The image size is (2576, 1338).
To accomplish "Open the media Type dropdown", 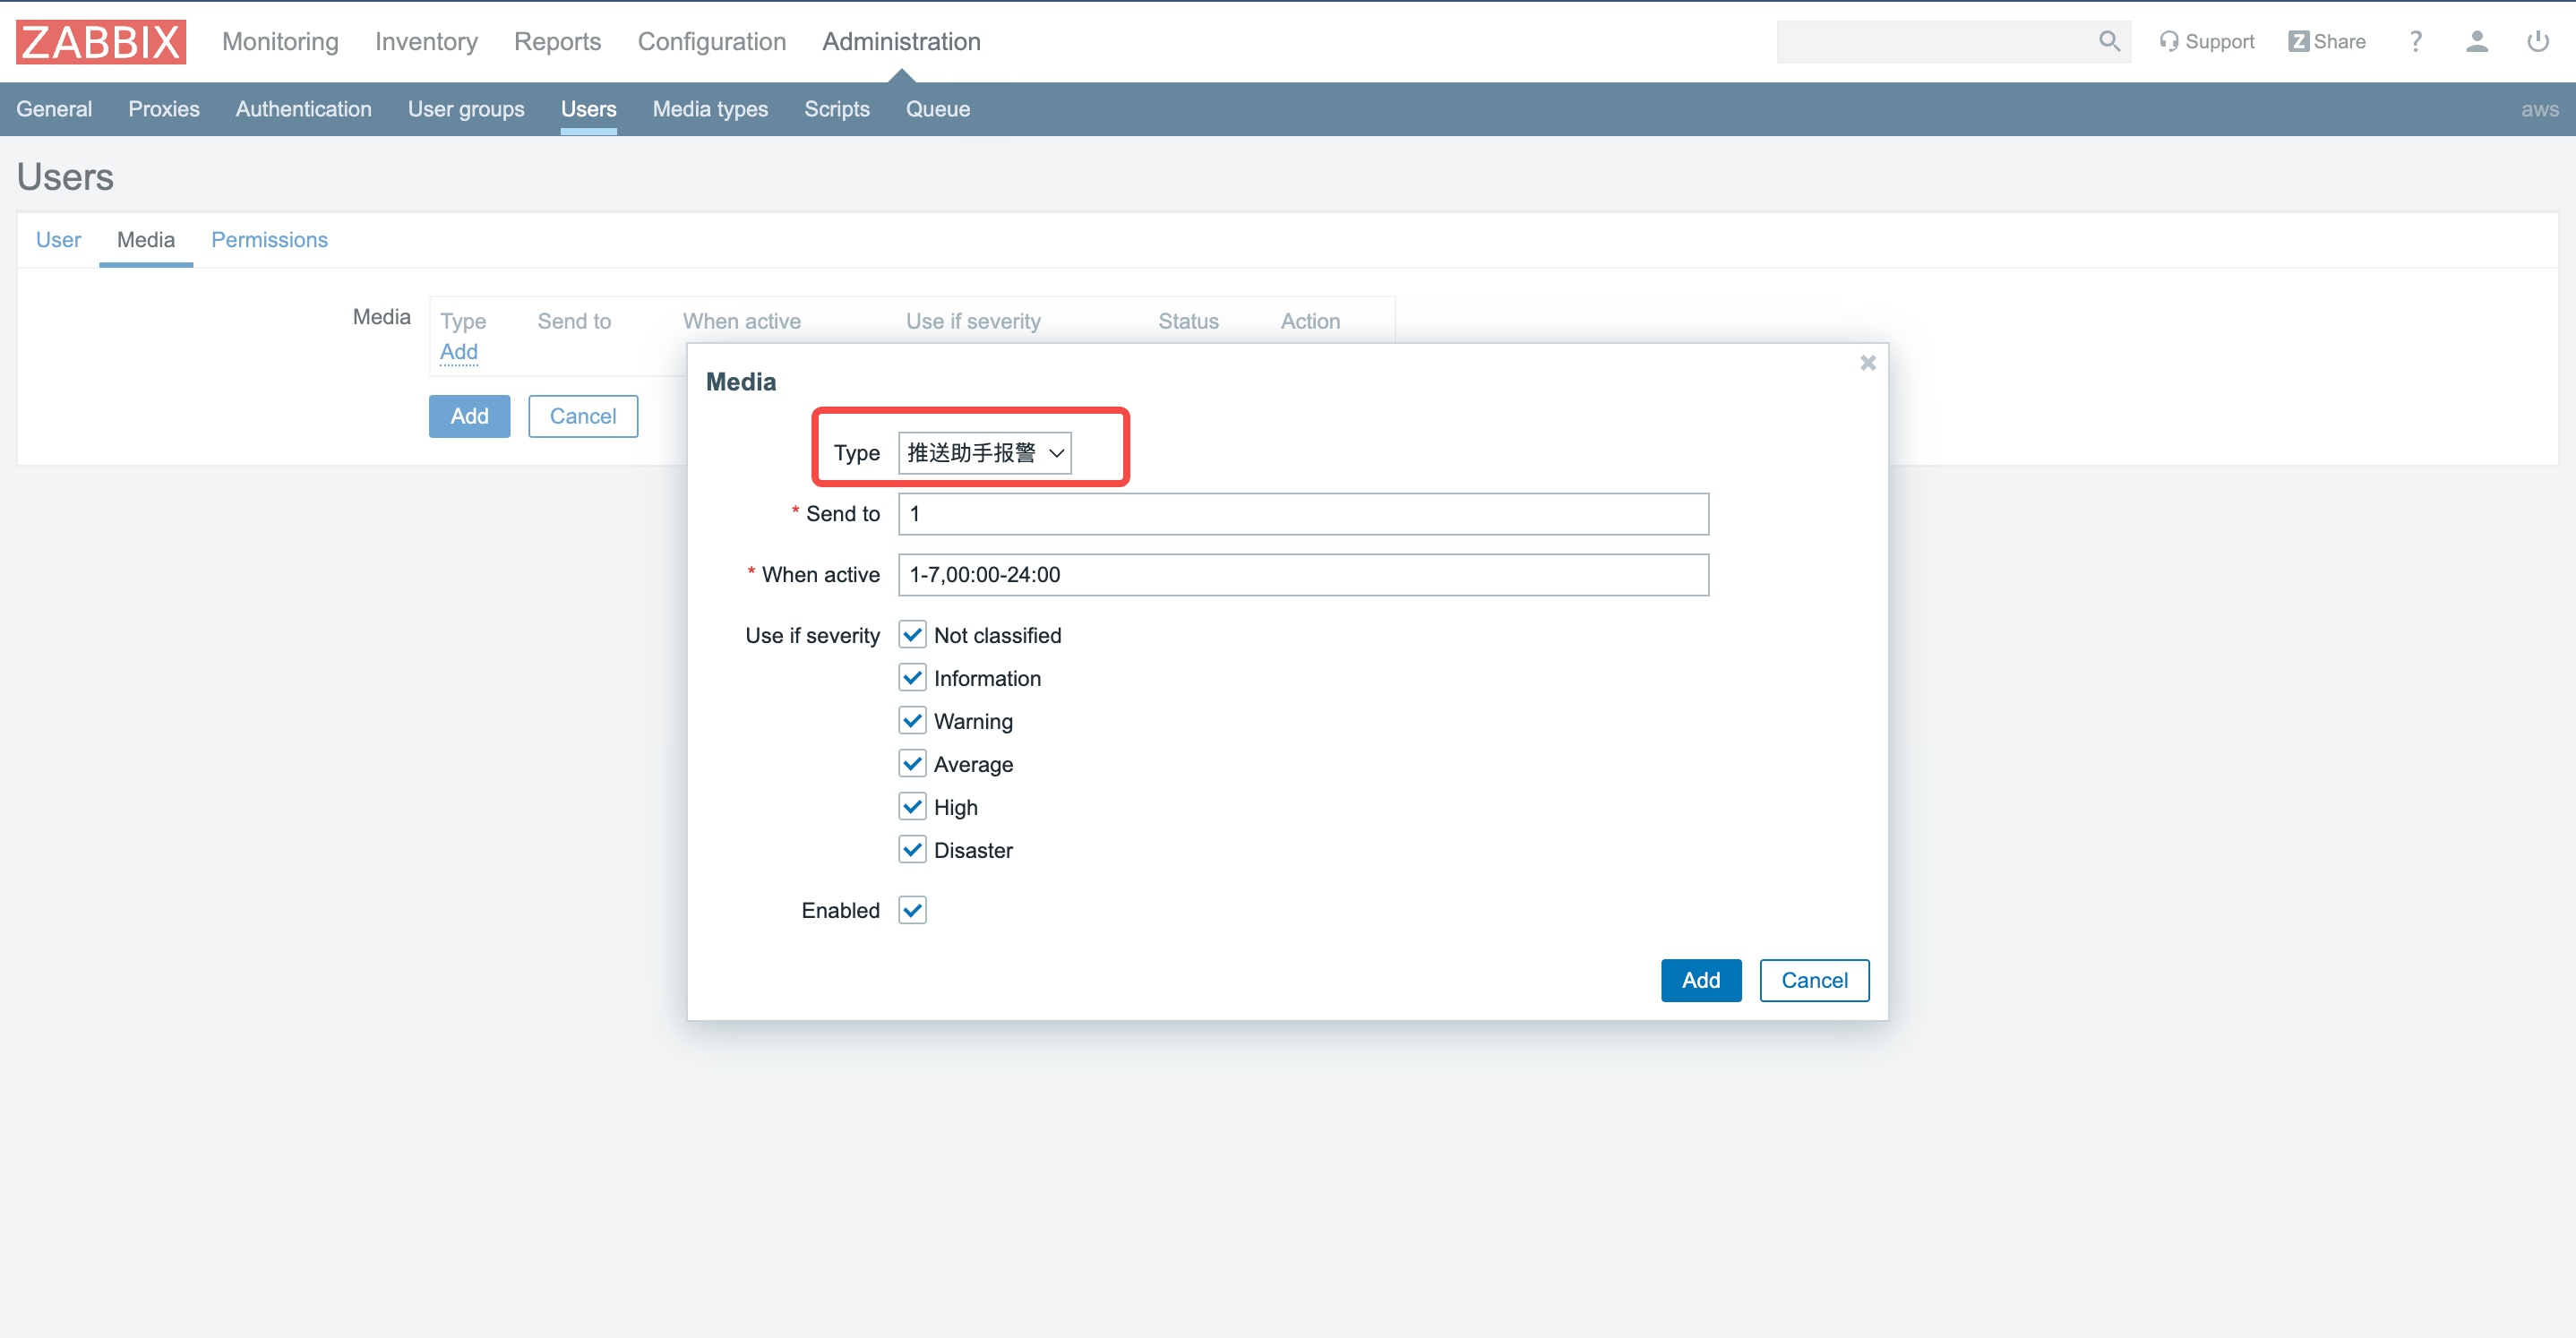I will [x=984, y=453].
